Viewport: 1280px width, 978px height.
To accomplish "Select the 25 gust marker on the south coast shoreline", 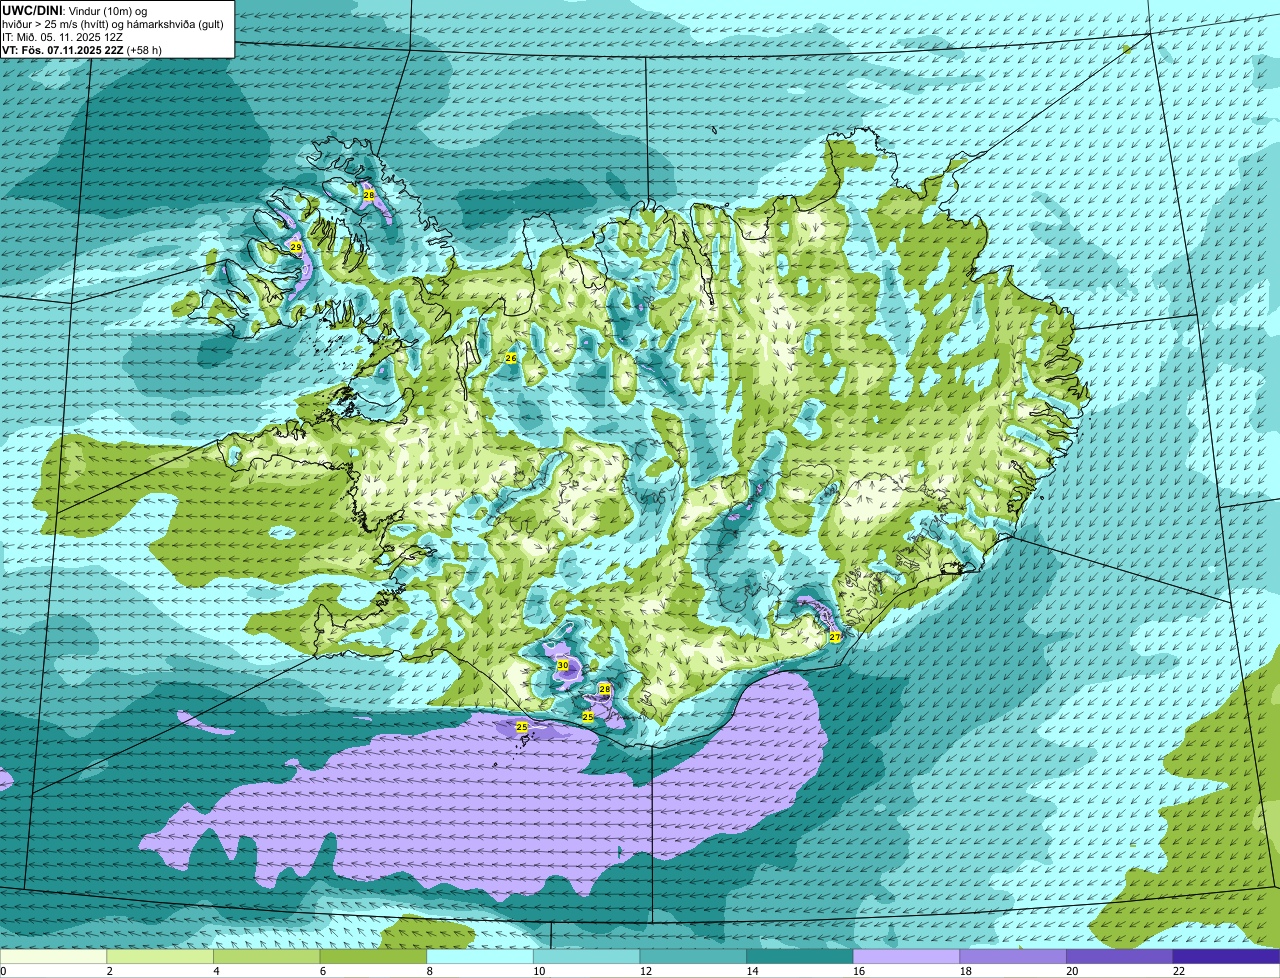I will click(522, 727).
